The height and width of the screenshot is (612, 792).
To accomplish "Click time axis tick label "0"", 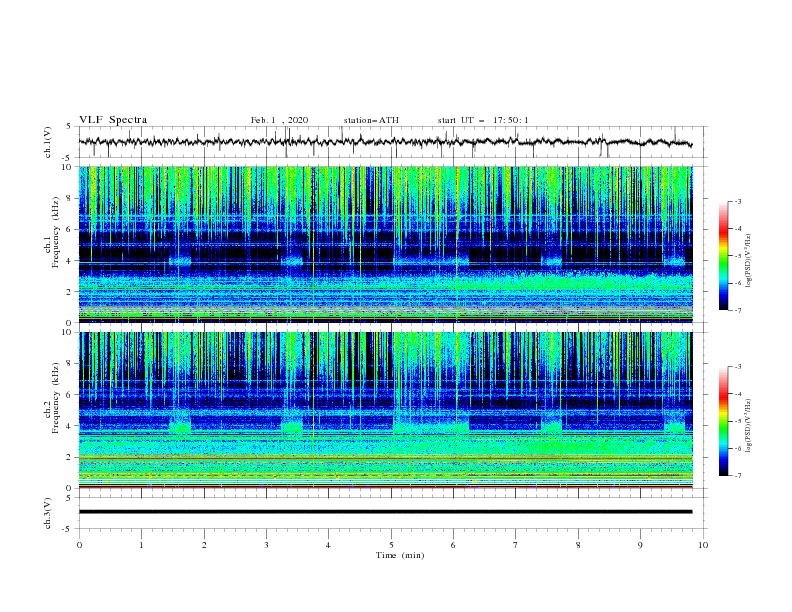I will pyautogui.click(x=79, y=545).
